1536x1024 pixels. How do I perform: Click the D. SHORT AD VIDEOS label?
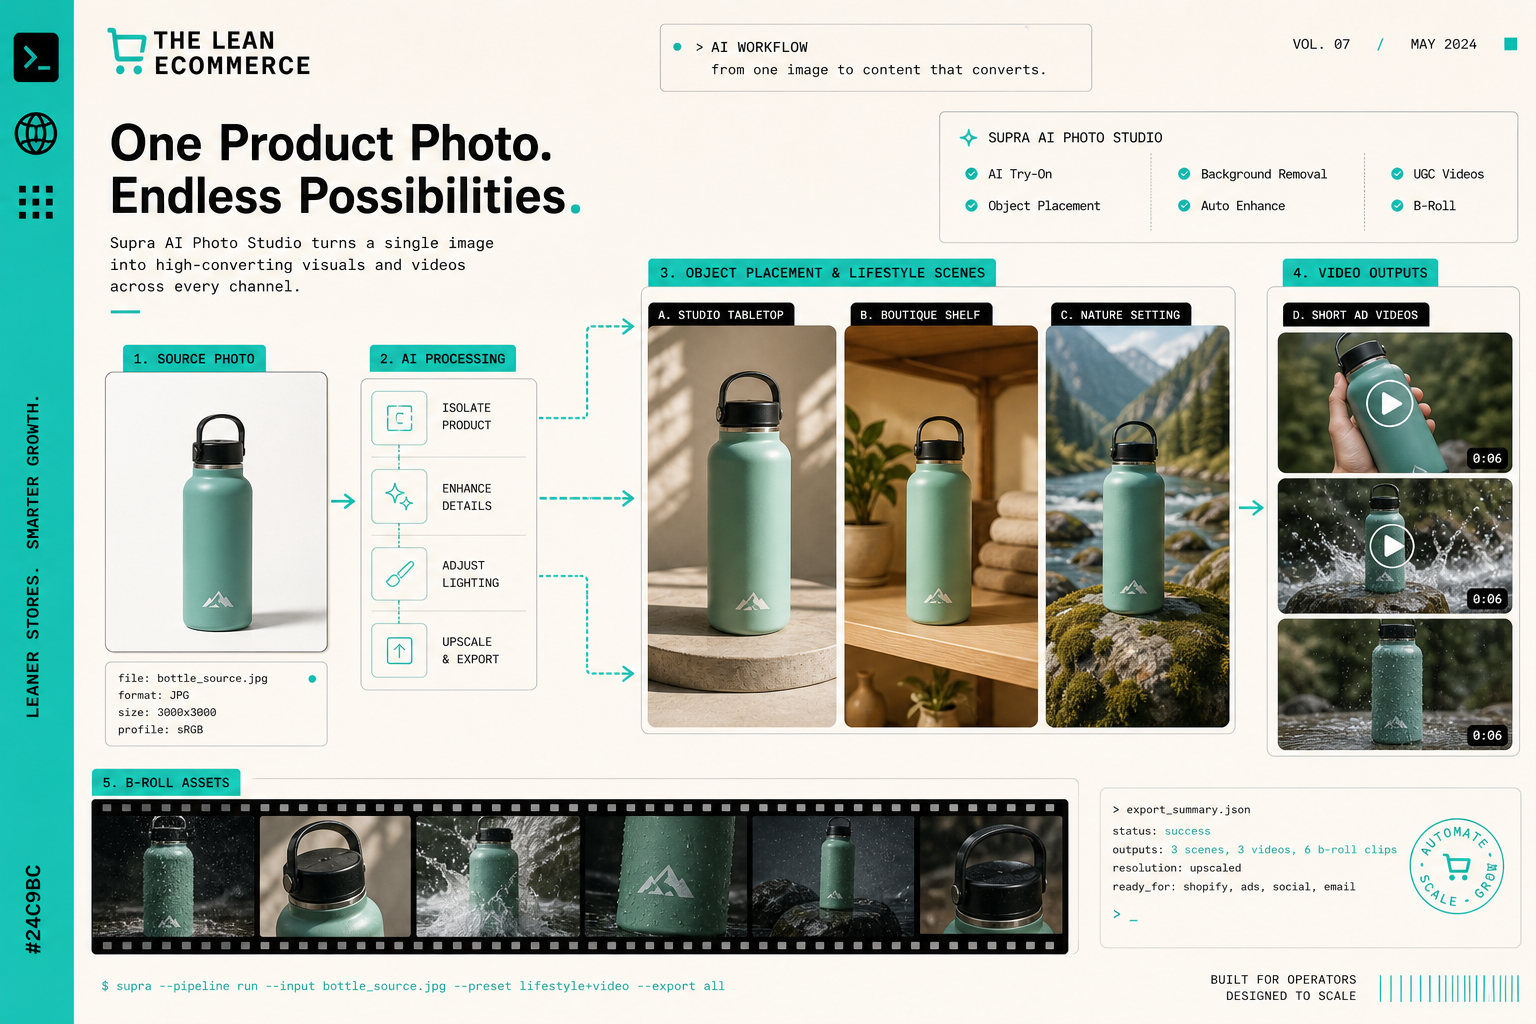tap(1355, 315)
